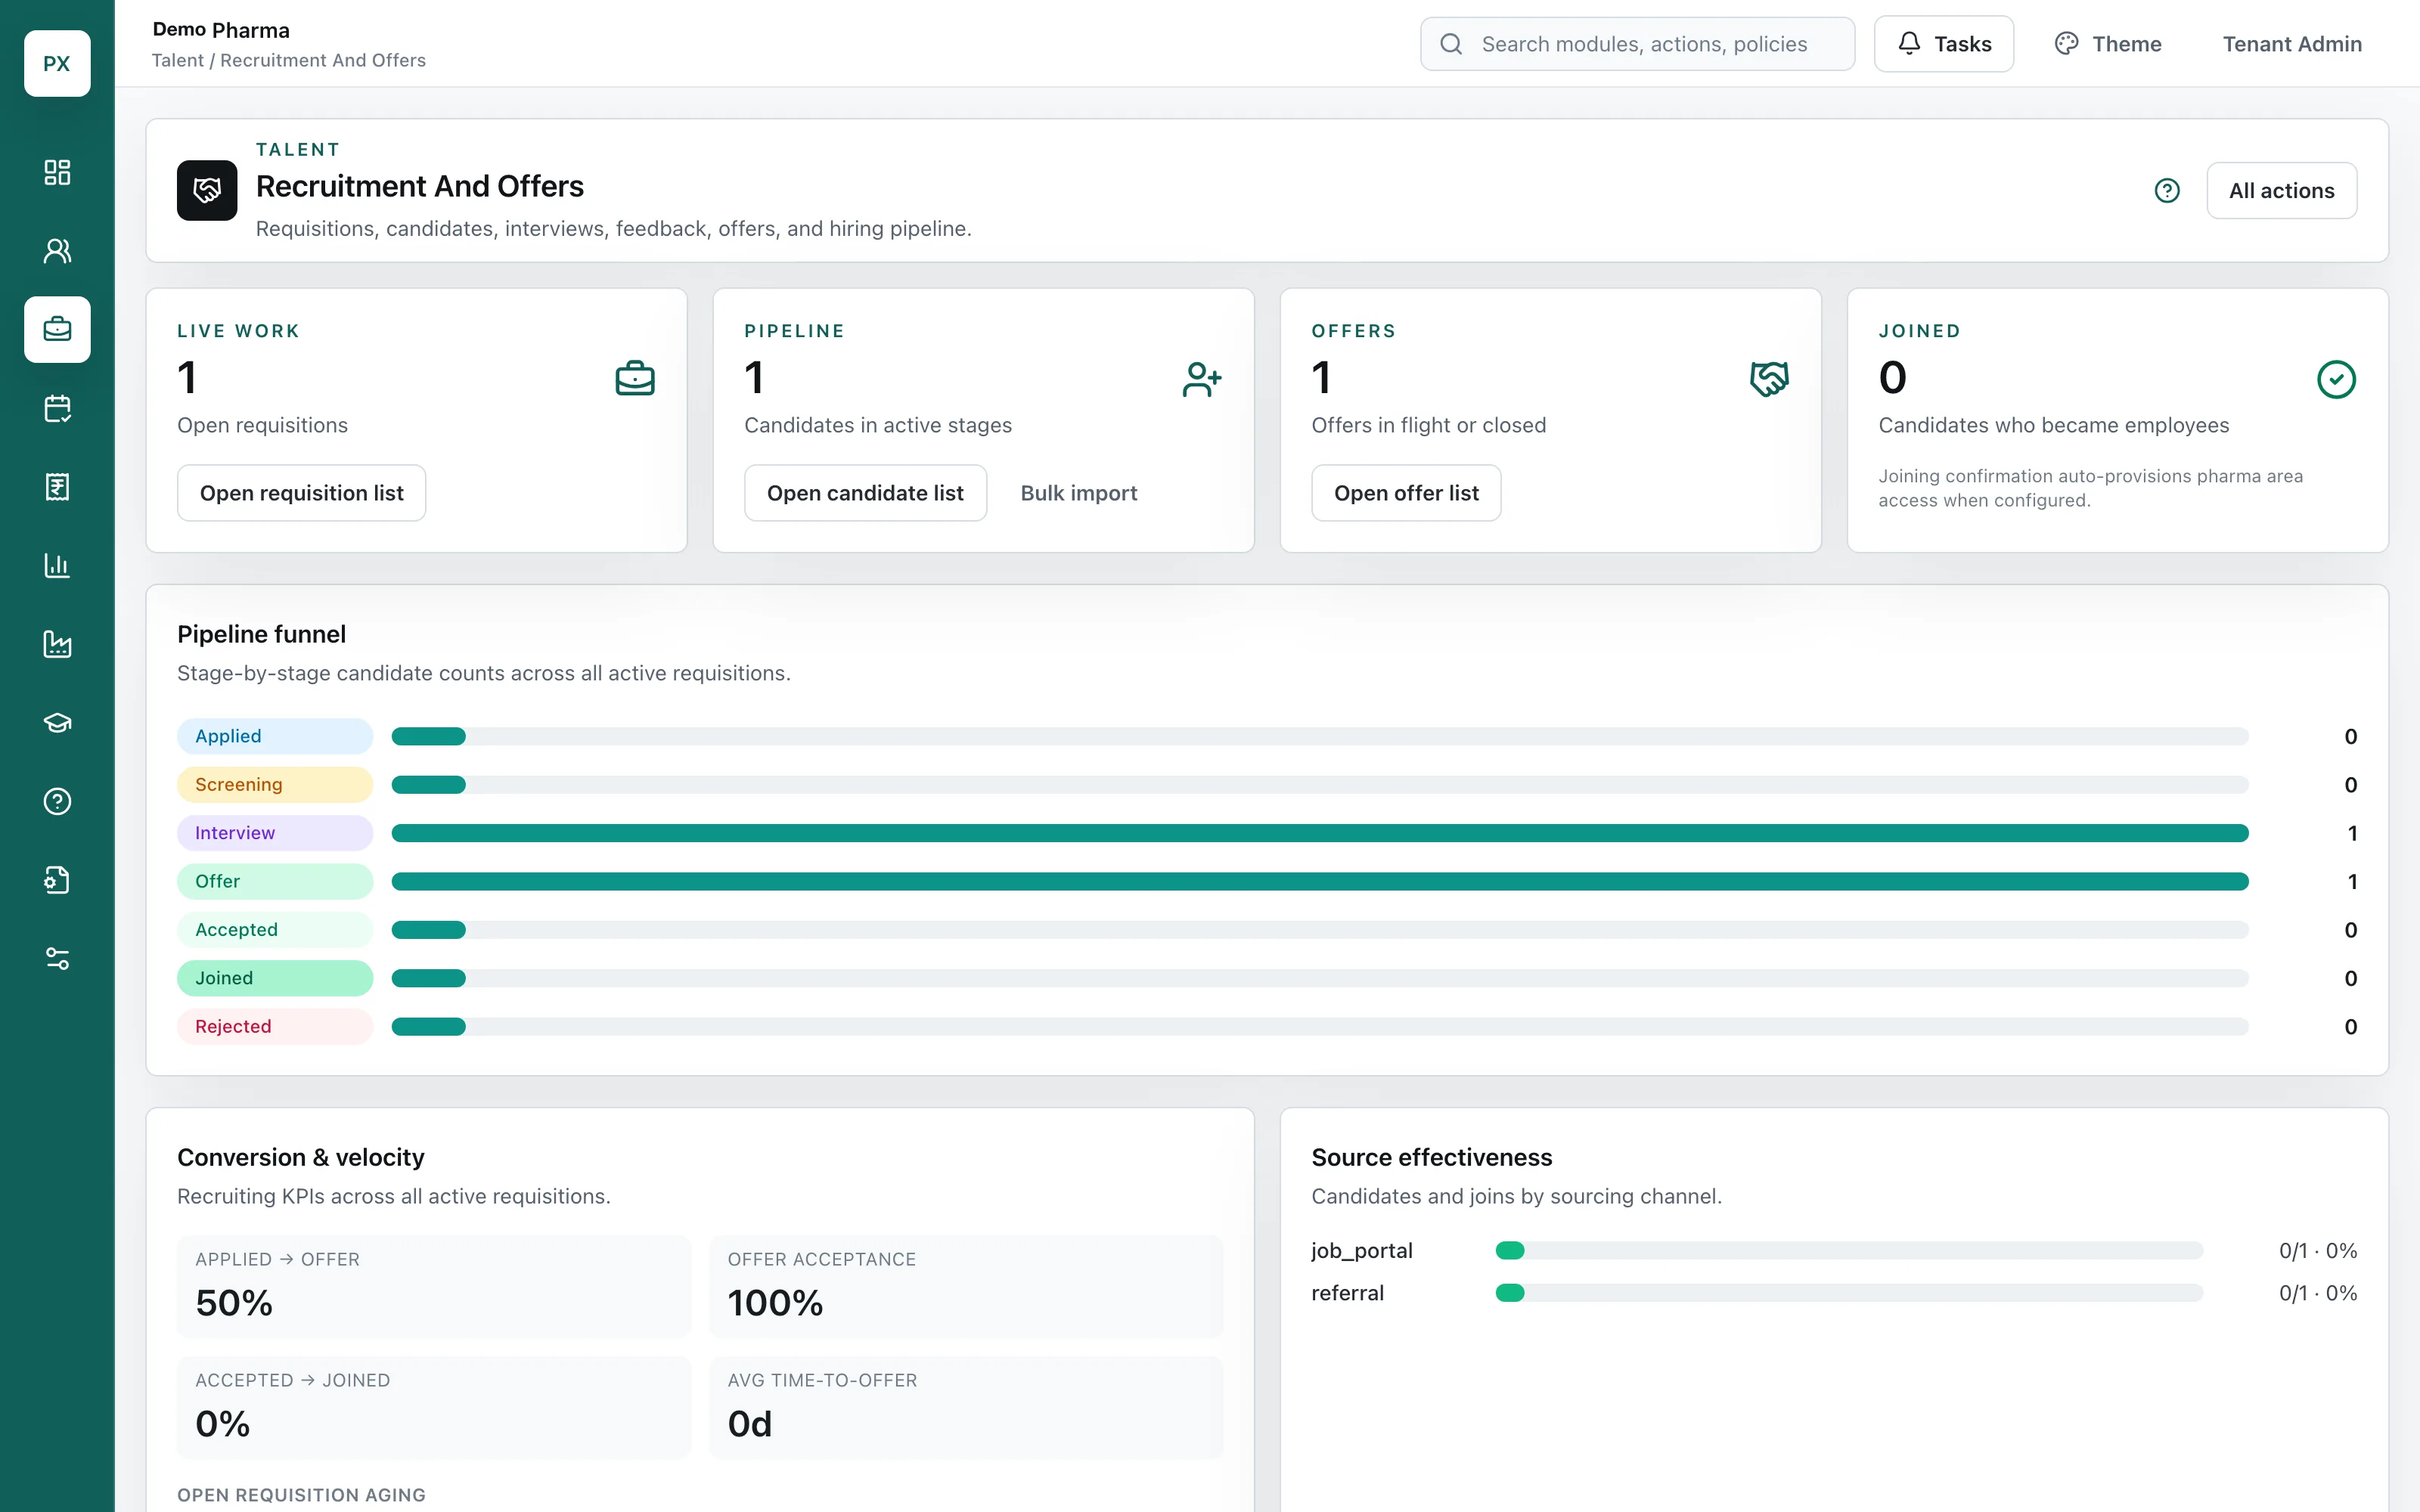Click the Interview stage bar
Screen dimensions: 2420x1512
[x=1320, y=833]
